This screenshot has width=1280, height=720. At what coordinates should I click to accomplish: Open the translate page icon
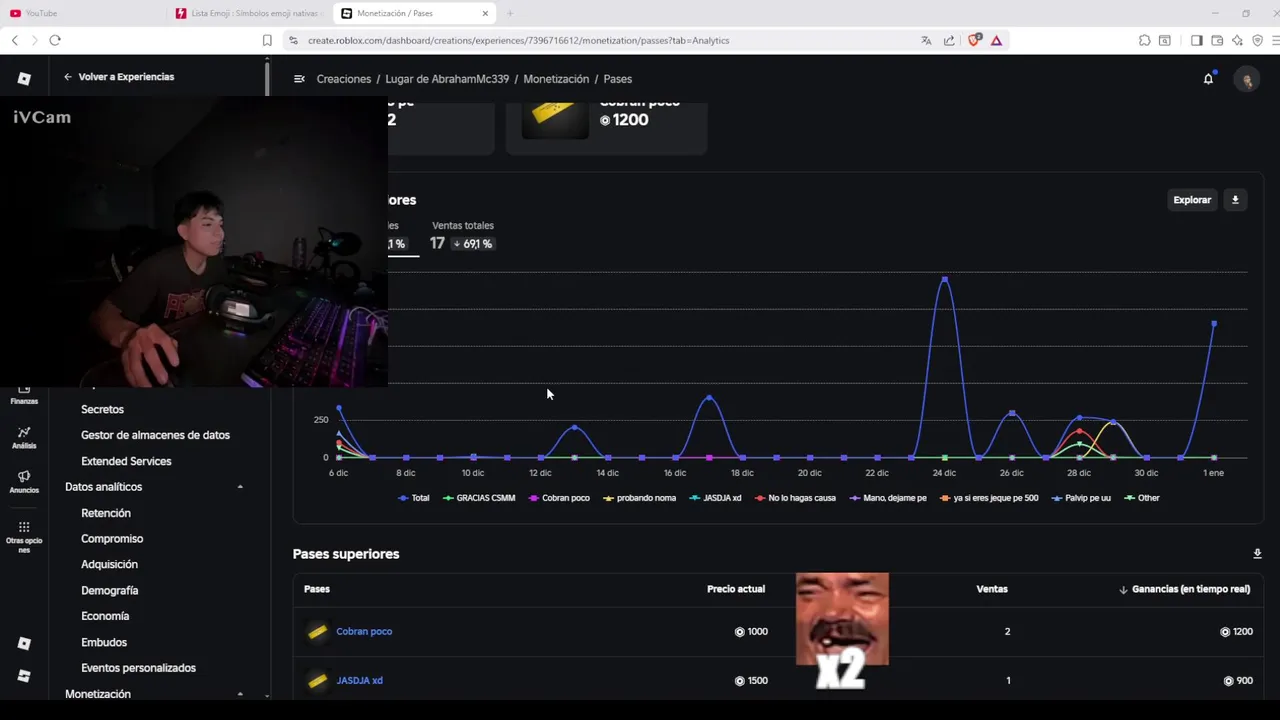pos(926,40)
